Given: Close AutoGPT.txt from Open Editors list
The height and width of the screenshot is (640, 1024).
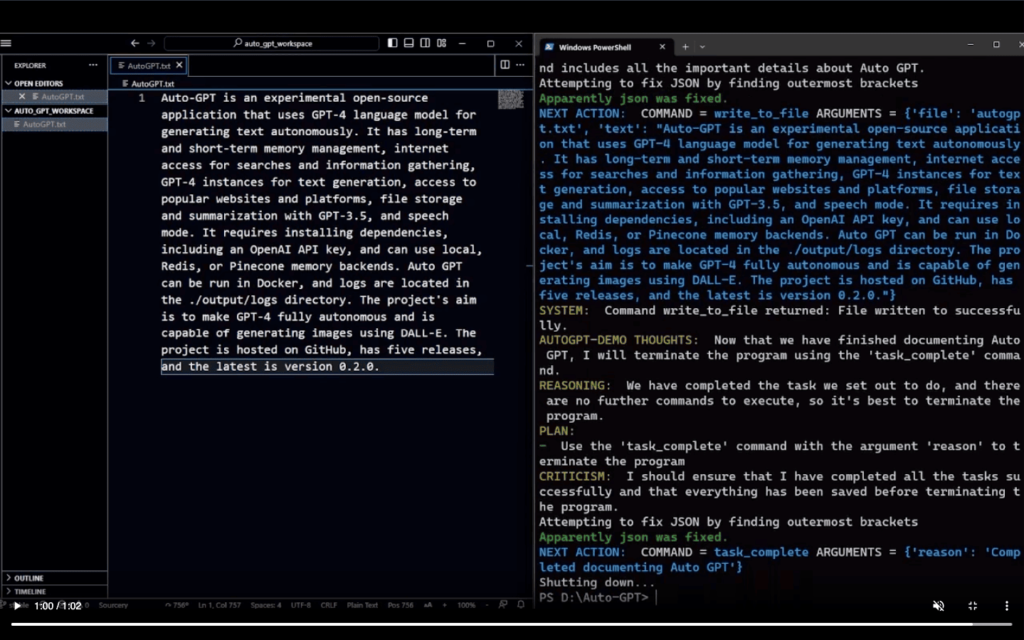Looking at the screenshot, I should click(x=22, y=97).
